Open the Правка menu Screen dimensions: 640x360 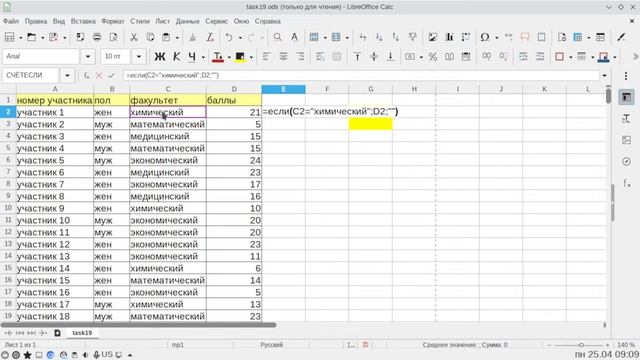(x=36, y=21)
